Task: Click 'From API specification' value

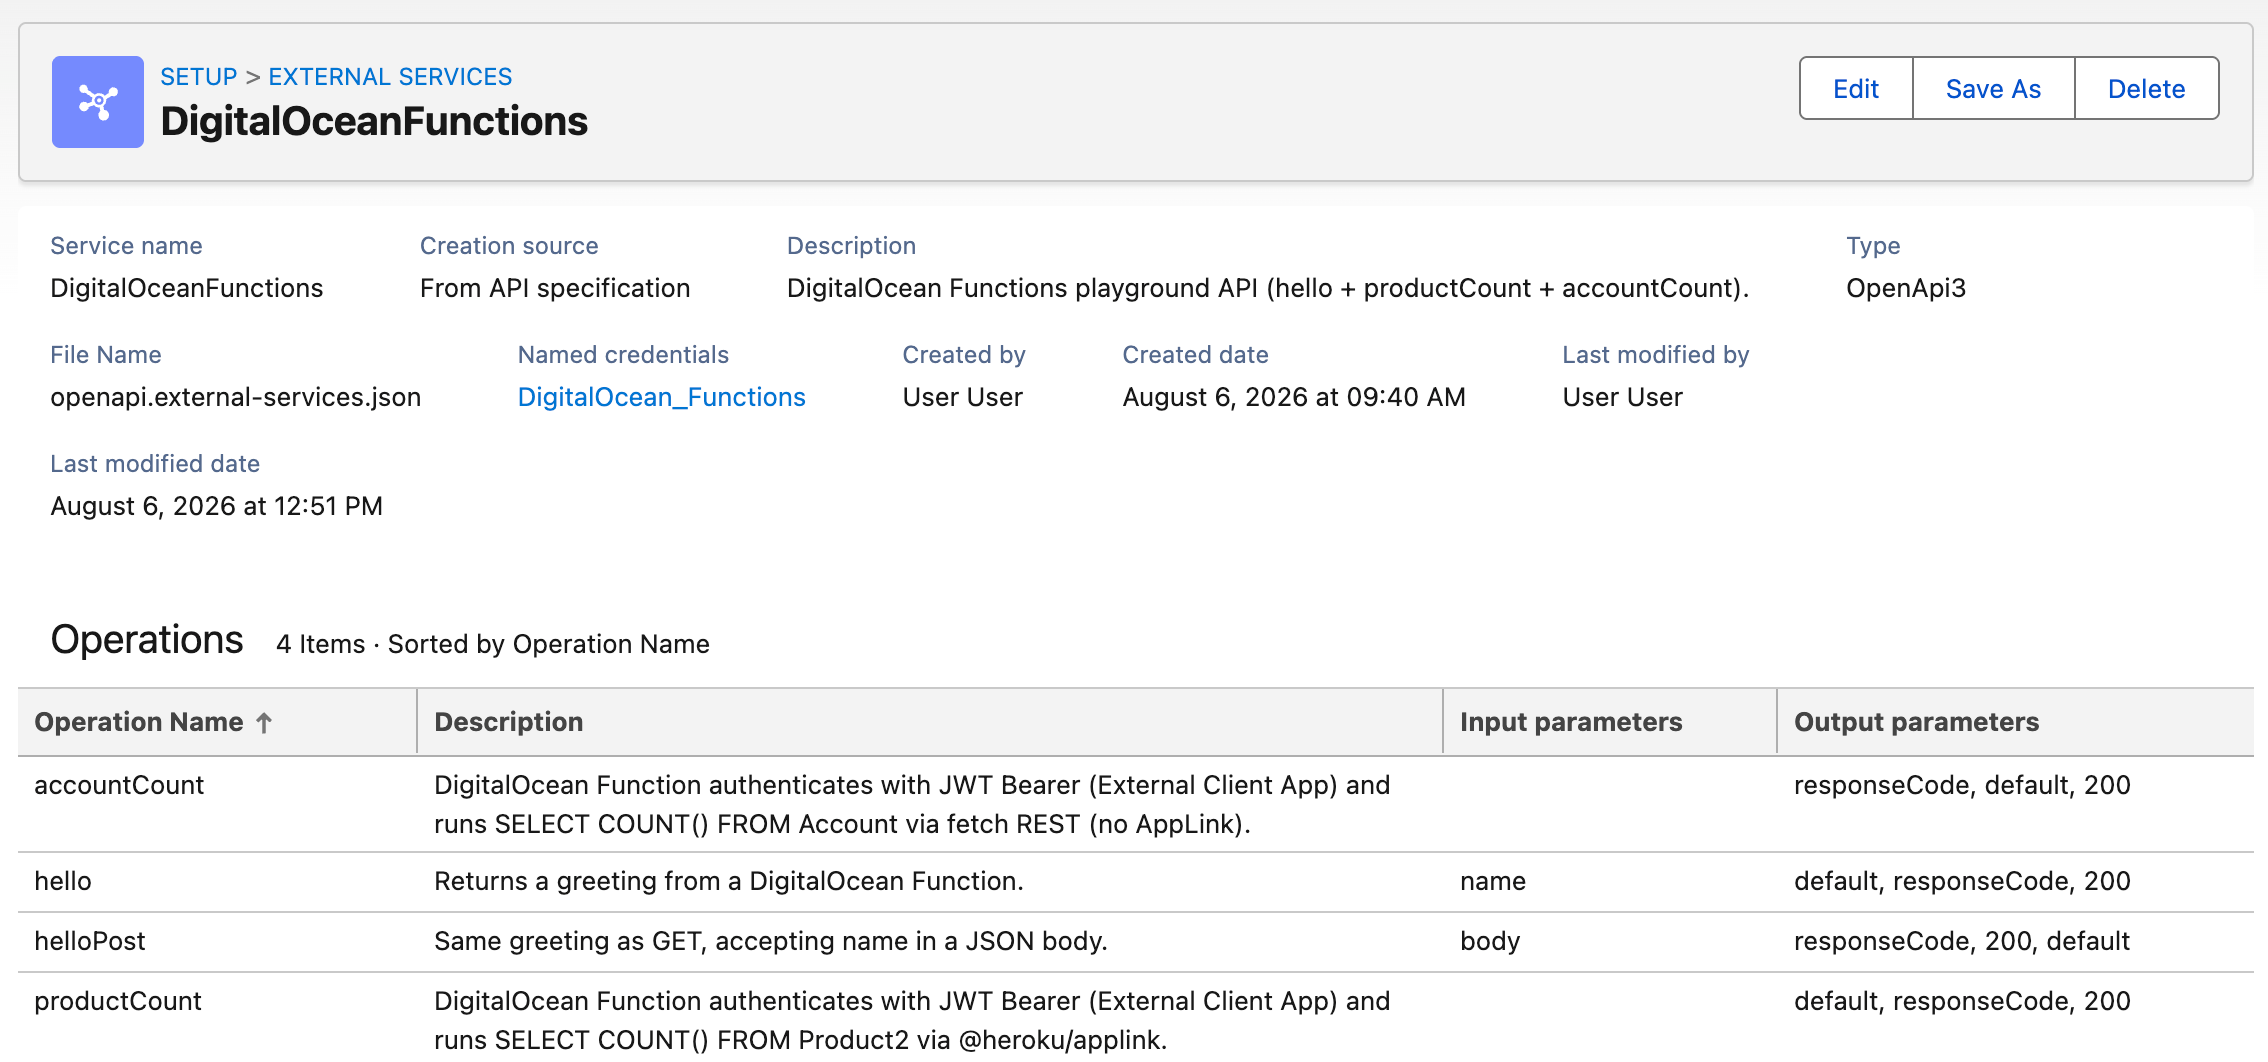Action: (x=555, y=288)
